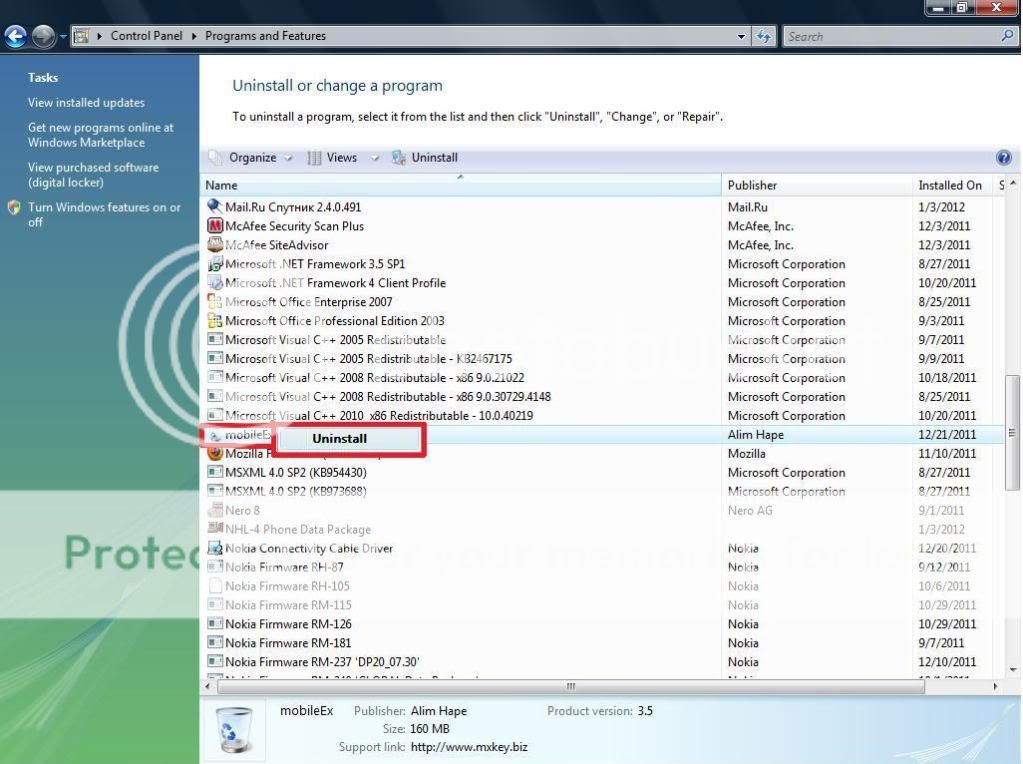Sort by the Publisher column header

coord(817,185)
